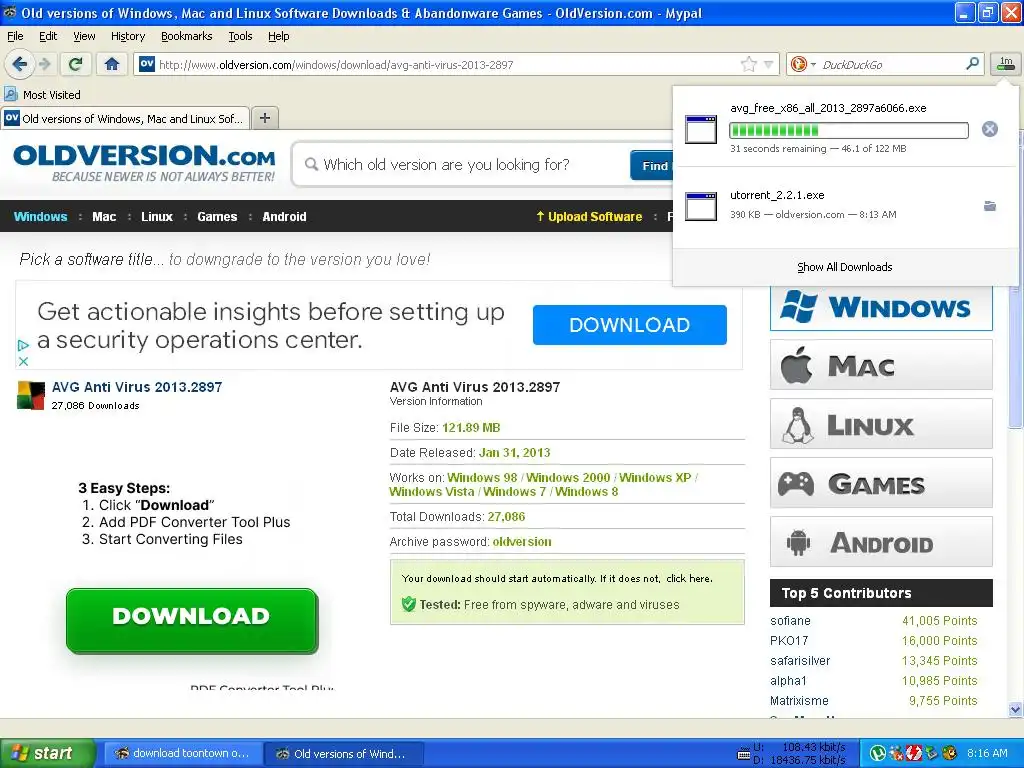This screenshot has height=768, width=1024.
Task: Show All Downloads
Action: click(x=844, y=267)
